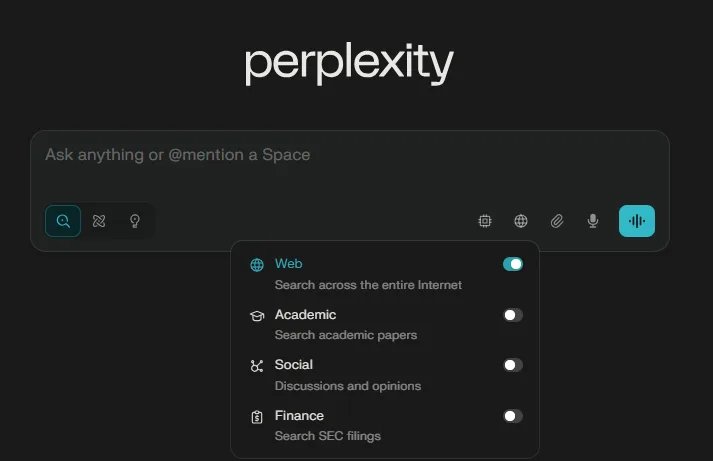Viewport: 713px width, 461px height.
Task: Switch to the Research mode icon
Action: pyautogui.click(x=99, y=221)
